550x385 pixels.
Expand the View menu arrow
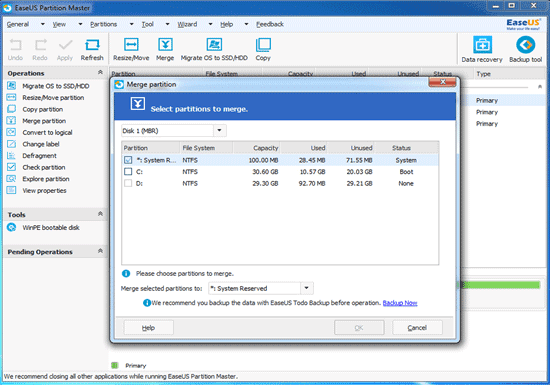tap(80, 24)
